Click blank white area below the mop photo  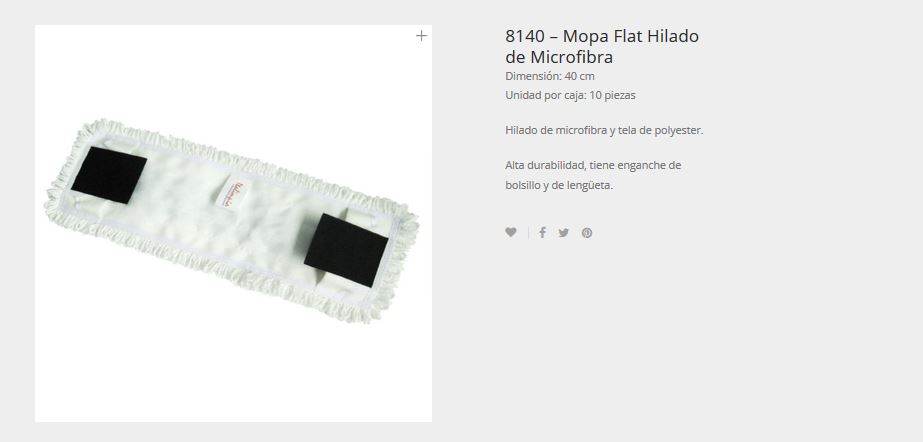pos(233,377)
